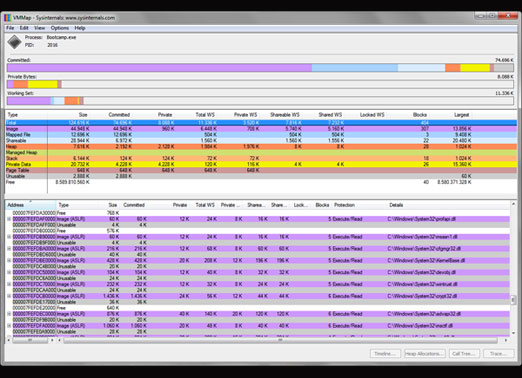Select the Image row in the summary table
Screen dimensions: 522x378
[261, 129]
